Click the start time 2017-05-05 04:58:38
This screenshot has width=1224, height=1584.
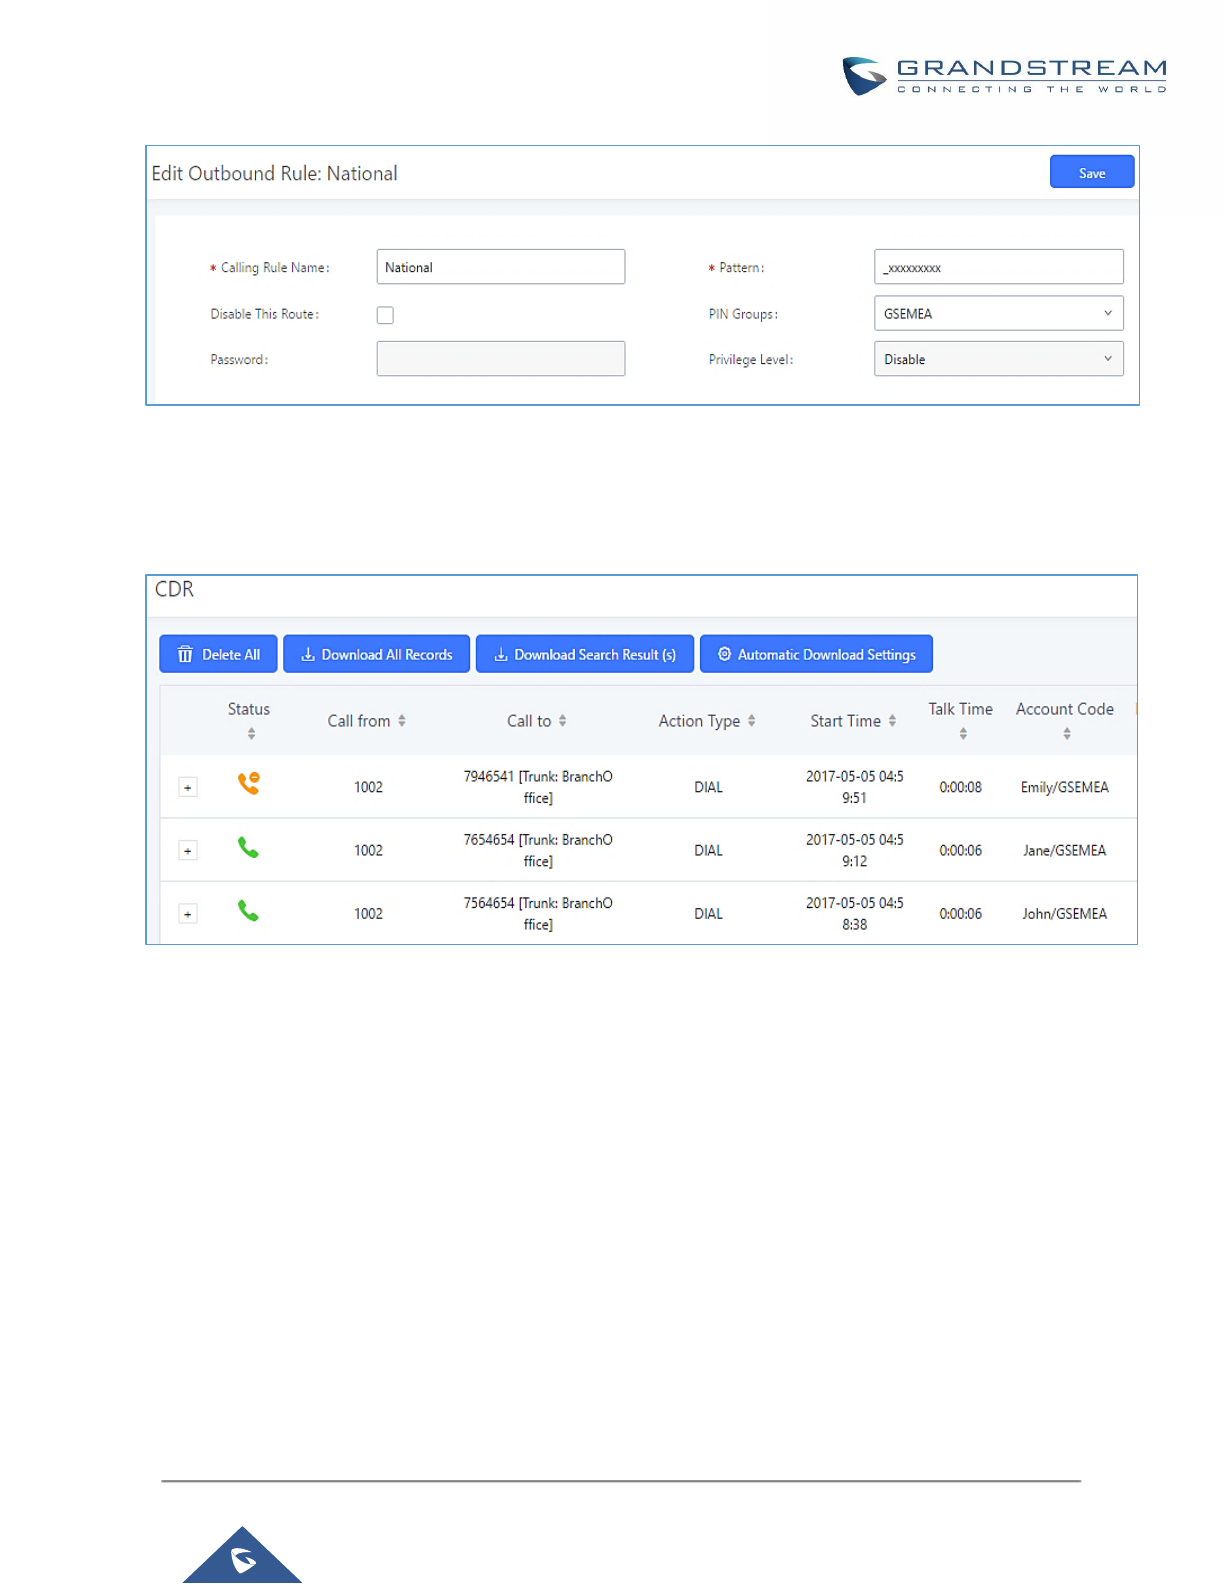click(854, 913)
